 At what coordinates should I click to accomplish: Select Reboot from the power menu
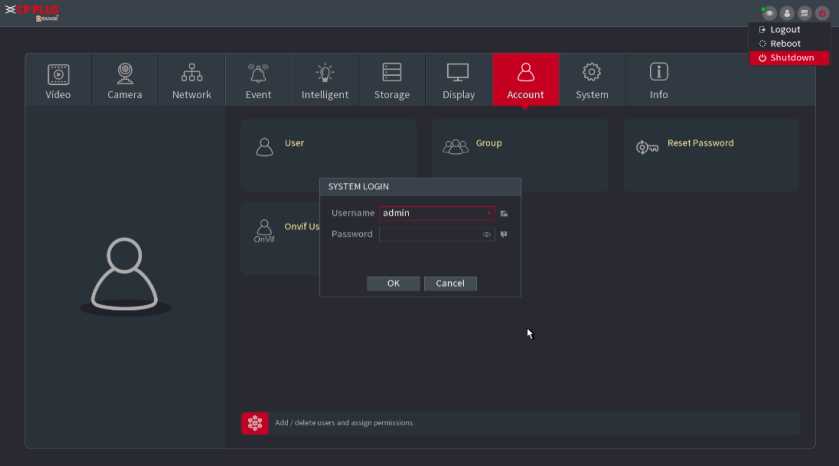point(784,44)
